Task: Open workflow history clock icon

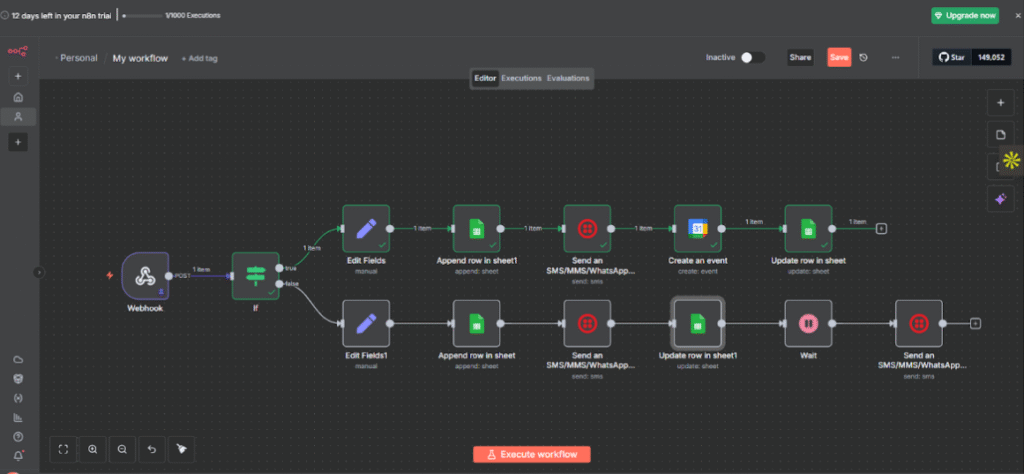Action: [864, 58]
